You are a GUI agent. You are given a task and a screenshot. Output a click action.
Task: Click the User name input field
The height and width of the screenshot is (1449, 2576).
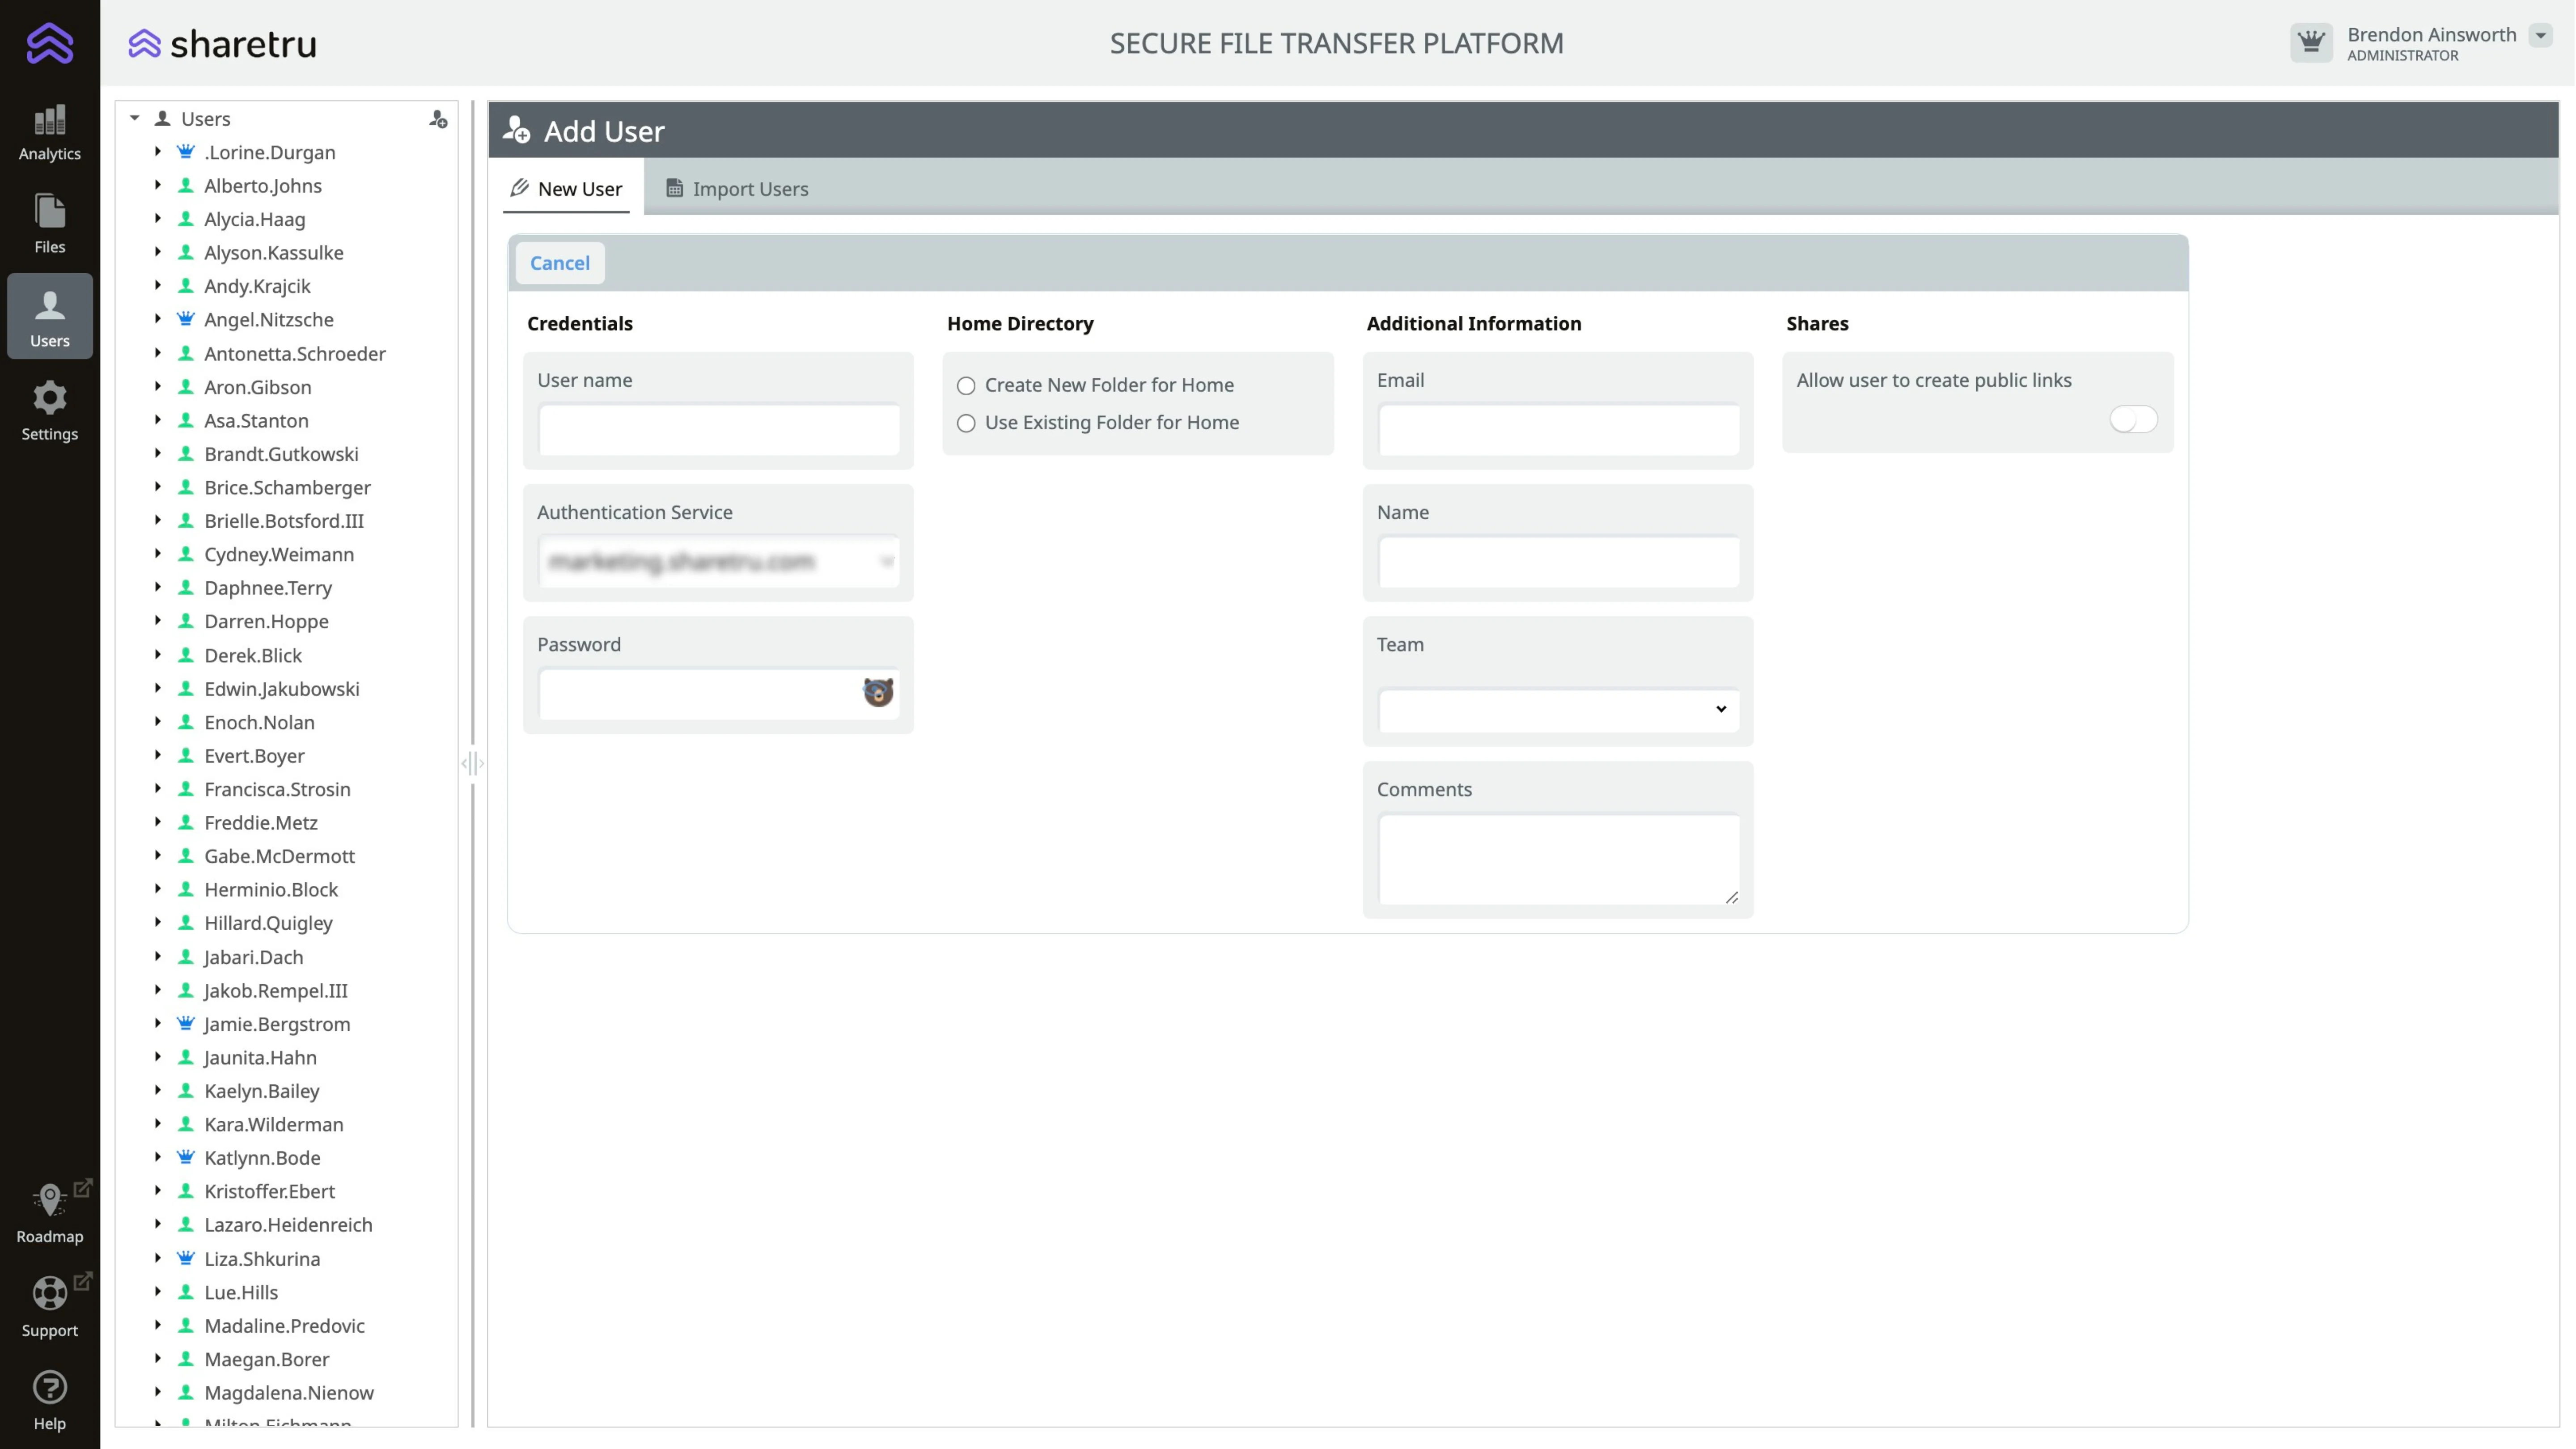[x=718, y=430]
